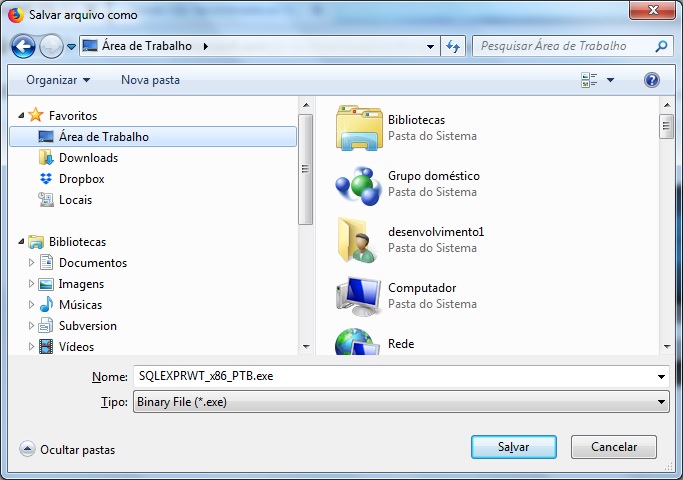Click the Computador item label
Screen dimensions: 683x480
tap(422, 287)
